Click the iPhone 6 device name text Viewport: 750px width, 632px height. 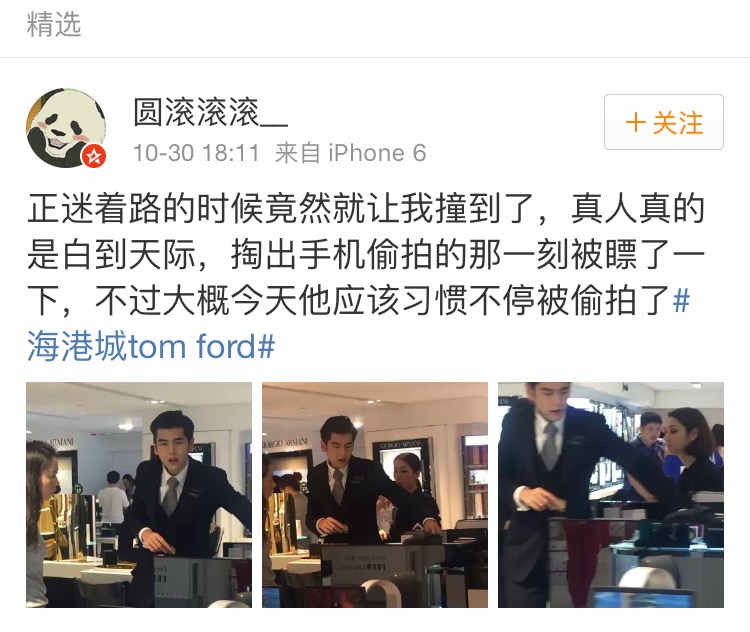377,153
